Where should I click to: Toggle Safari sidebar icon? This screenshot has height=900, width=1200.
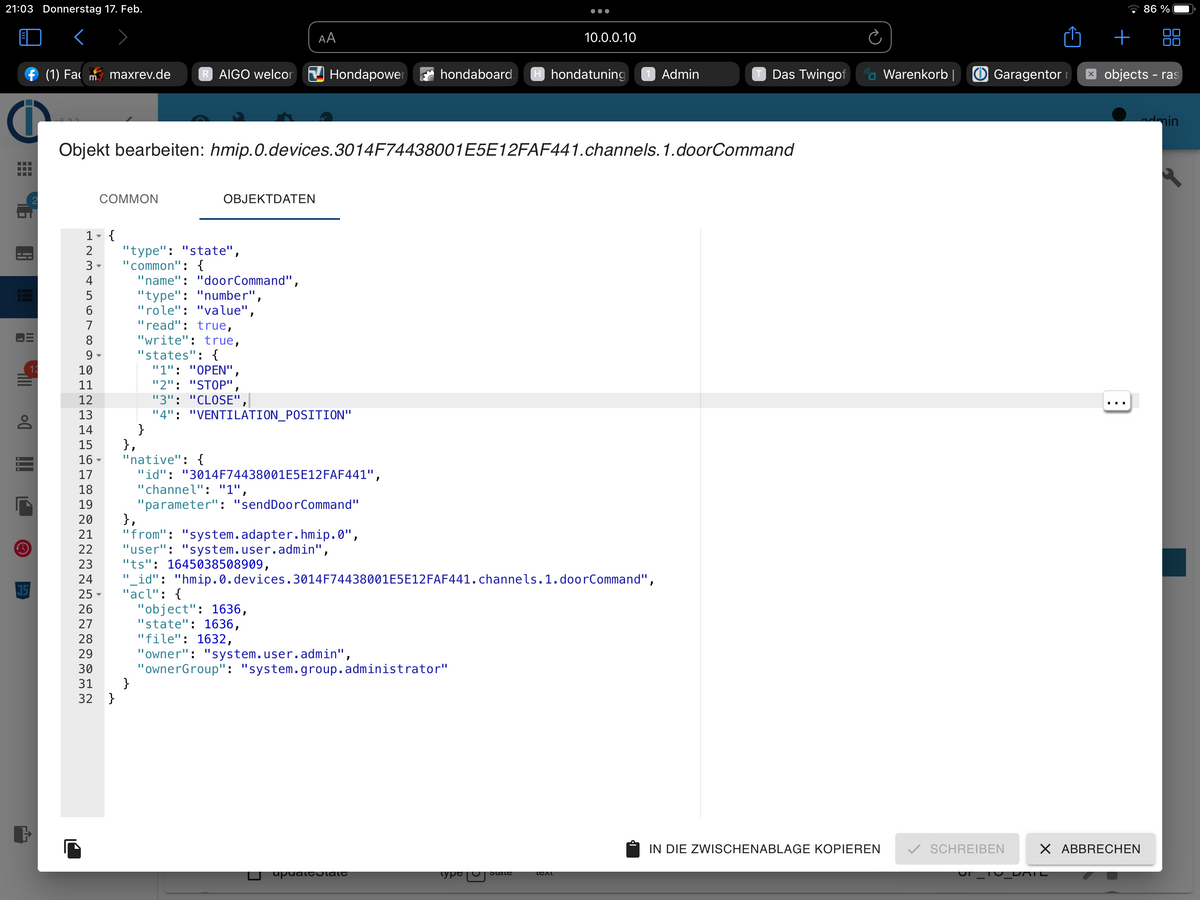pyautogui.click(x=30, y=37)
